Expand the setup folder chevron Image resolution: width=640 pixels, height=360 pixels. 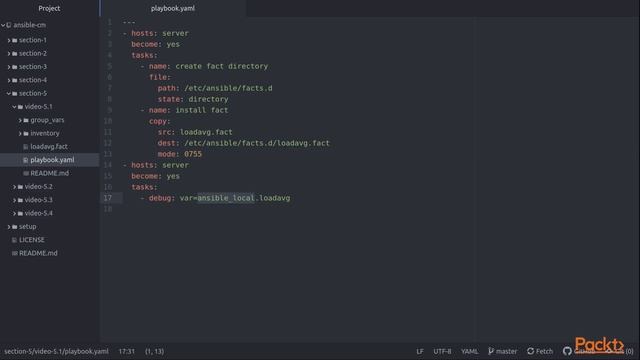pyautogui.click(x=9, y=227)
